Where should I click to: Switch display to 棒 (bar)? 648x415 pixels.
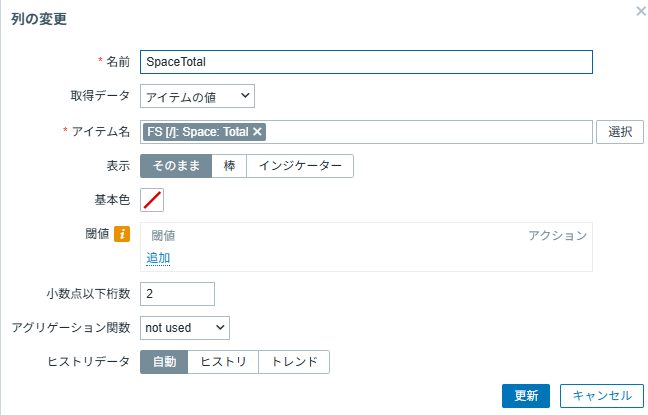(229, 166)
